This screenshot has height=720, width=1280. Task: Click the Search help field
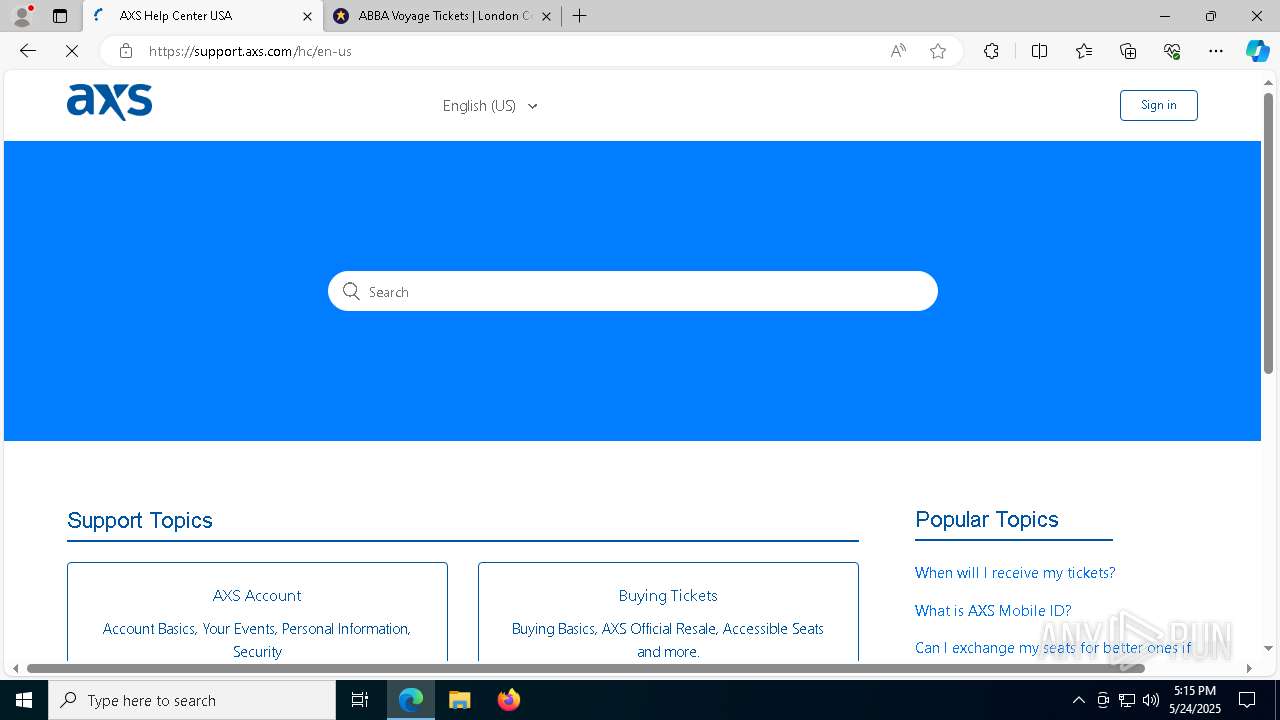(633, 291)
